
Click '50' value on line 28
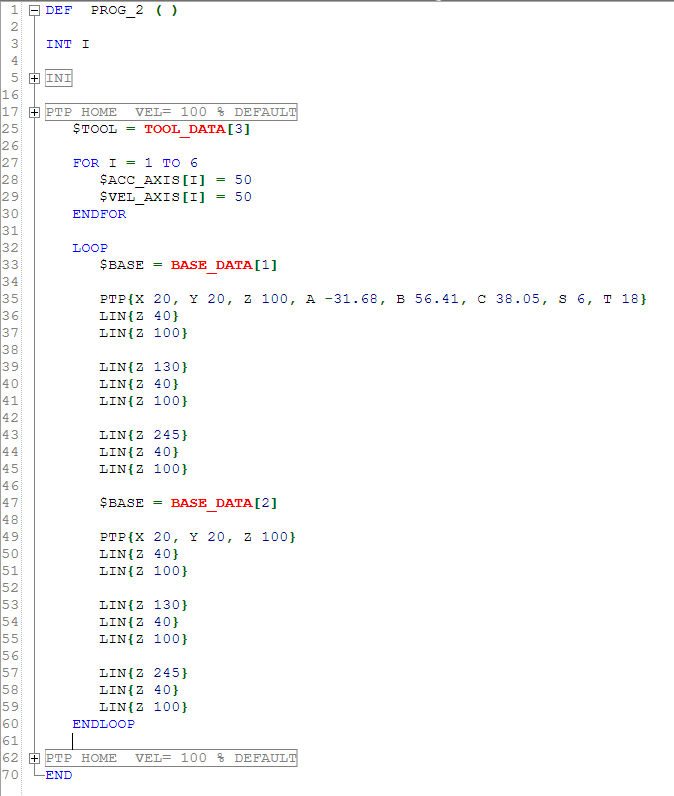click(243, 180)
